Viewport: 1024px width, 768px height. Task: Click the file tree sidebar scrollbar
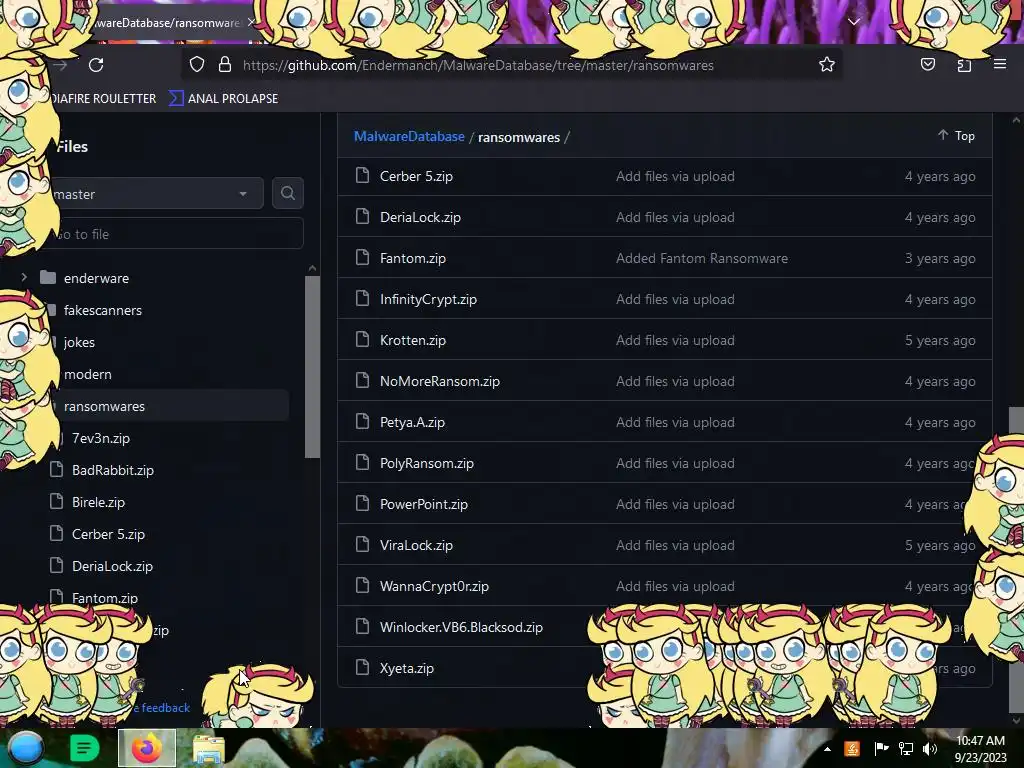[312, 367]
